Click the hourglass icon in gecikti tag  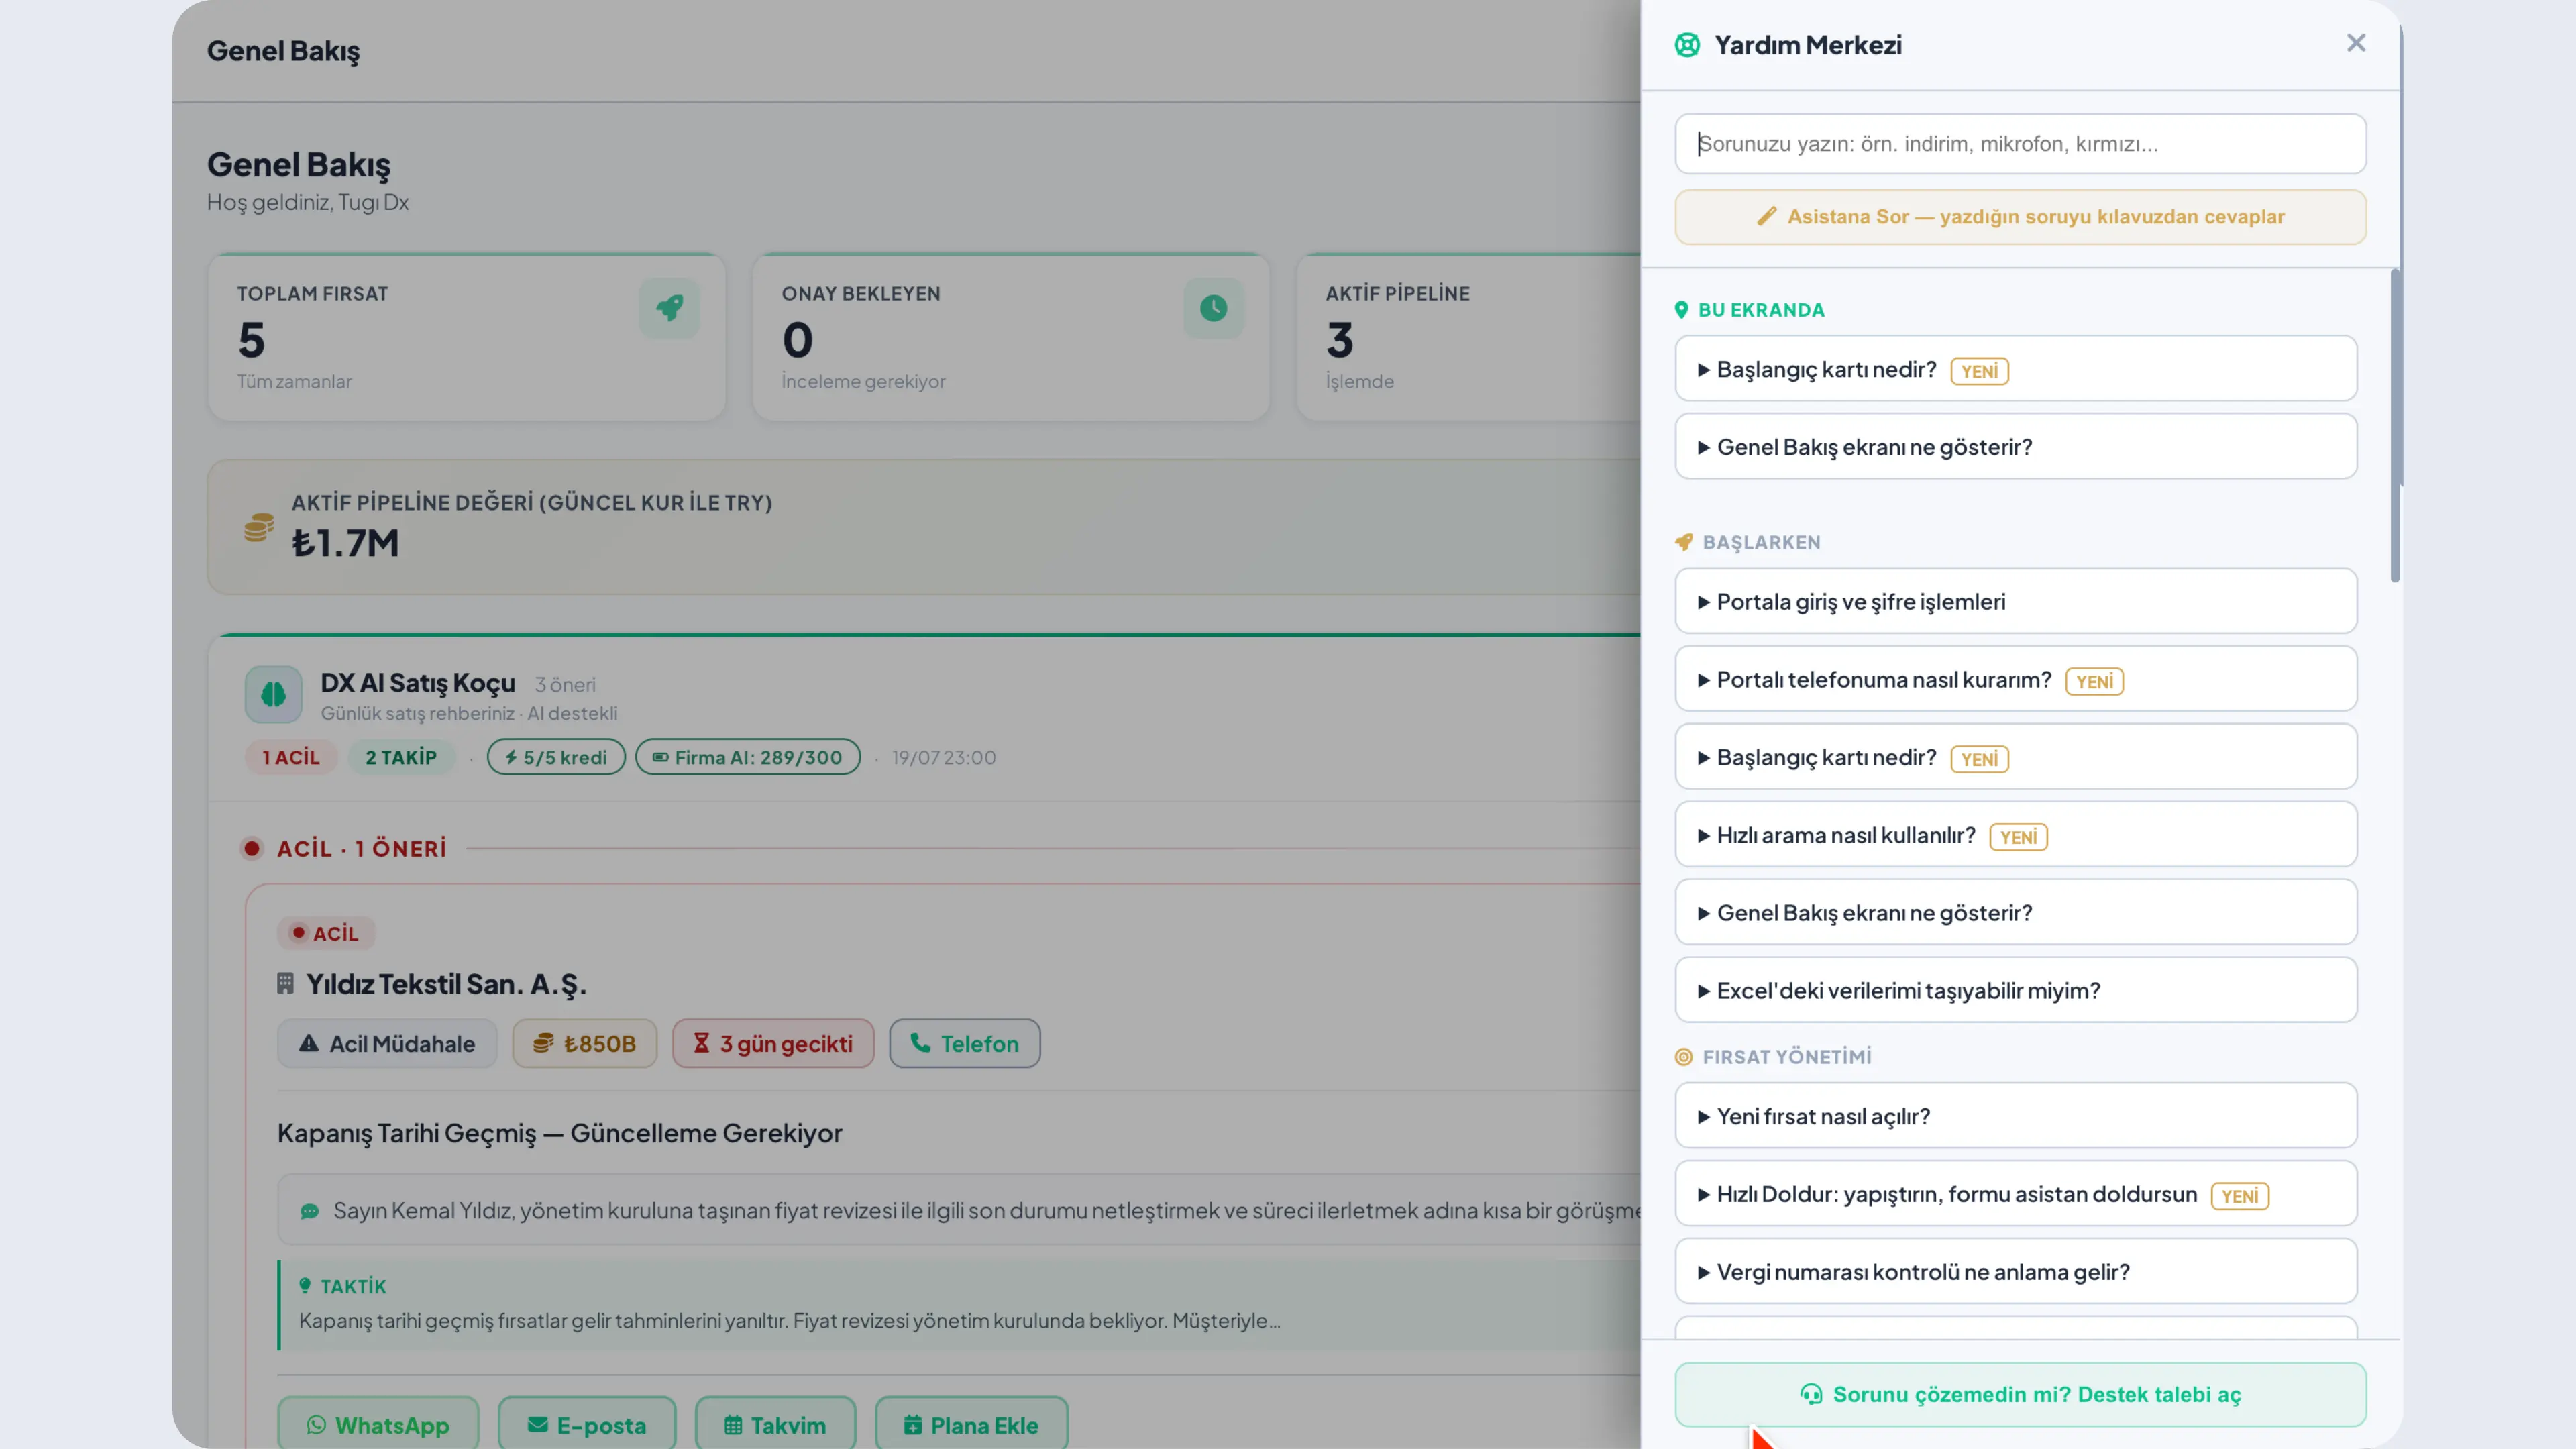701,1043
